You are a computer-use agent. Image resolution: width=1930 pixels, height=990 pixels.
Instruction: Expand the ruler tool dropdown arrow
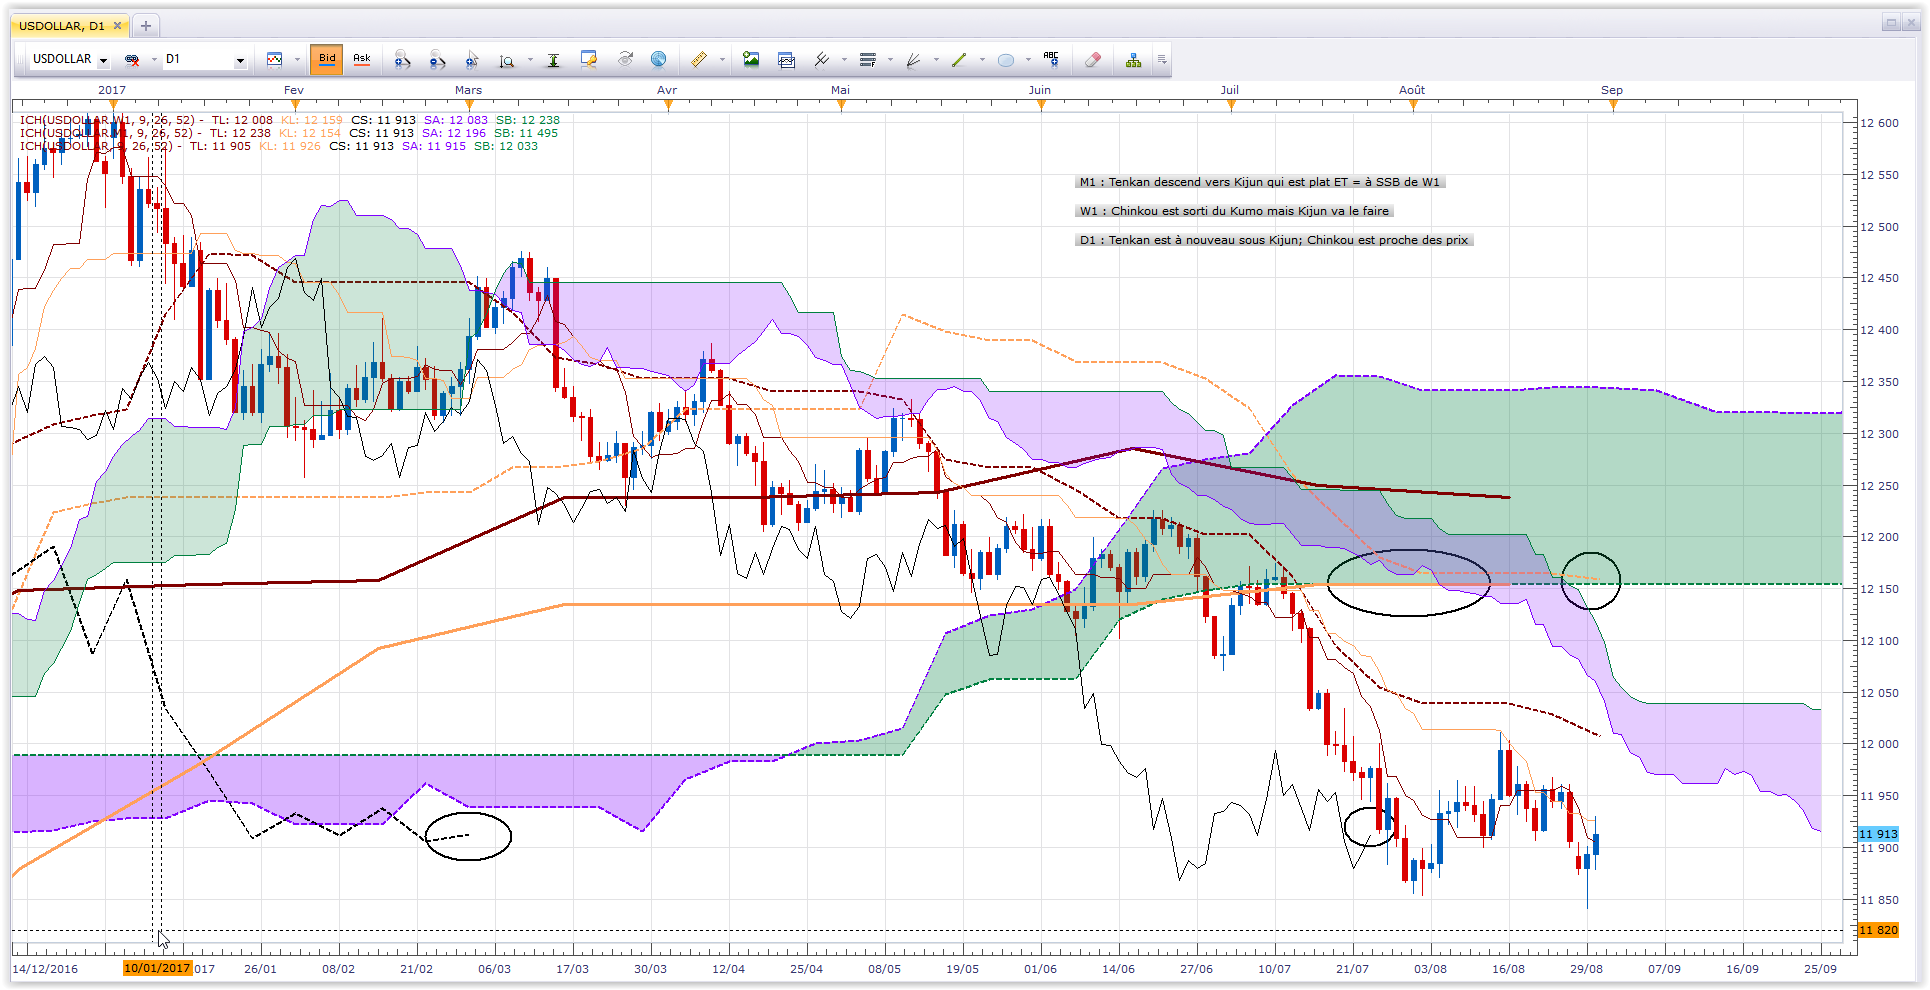(721, 60)
